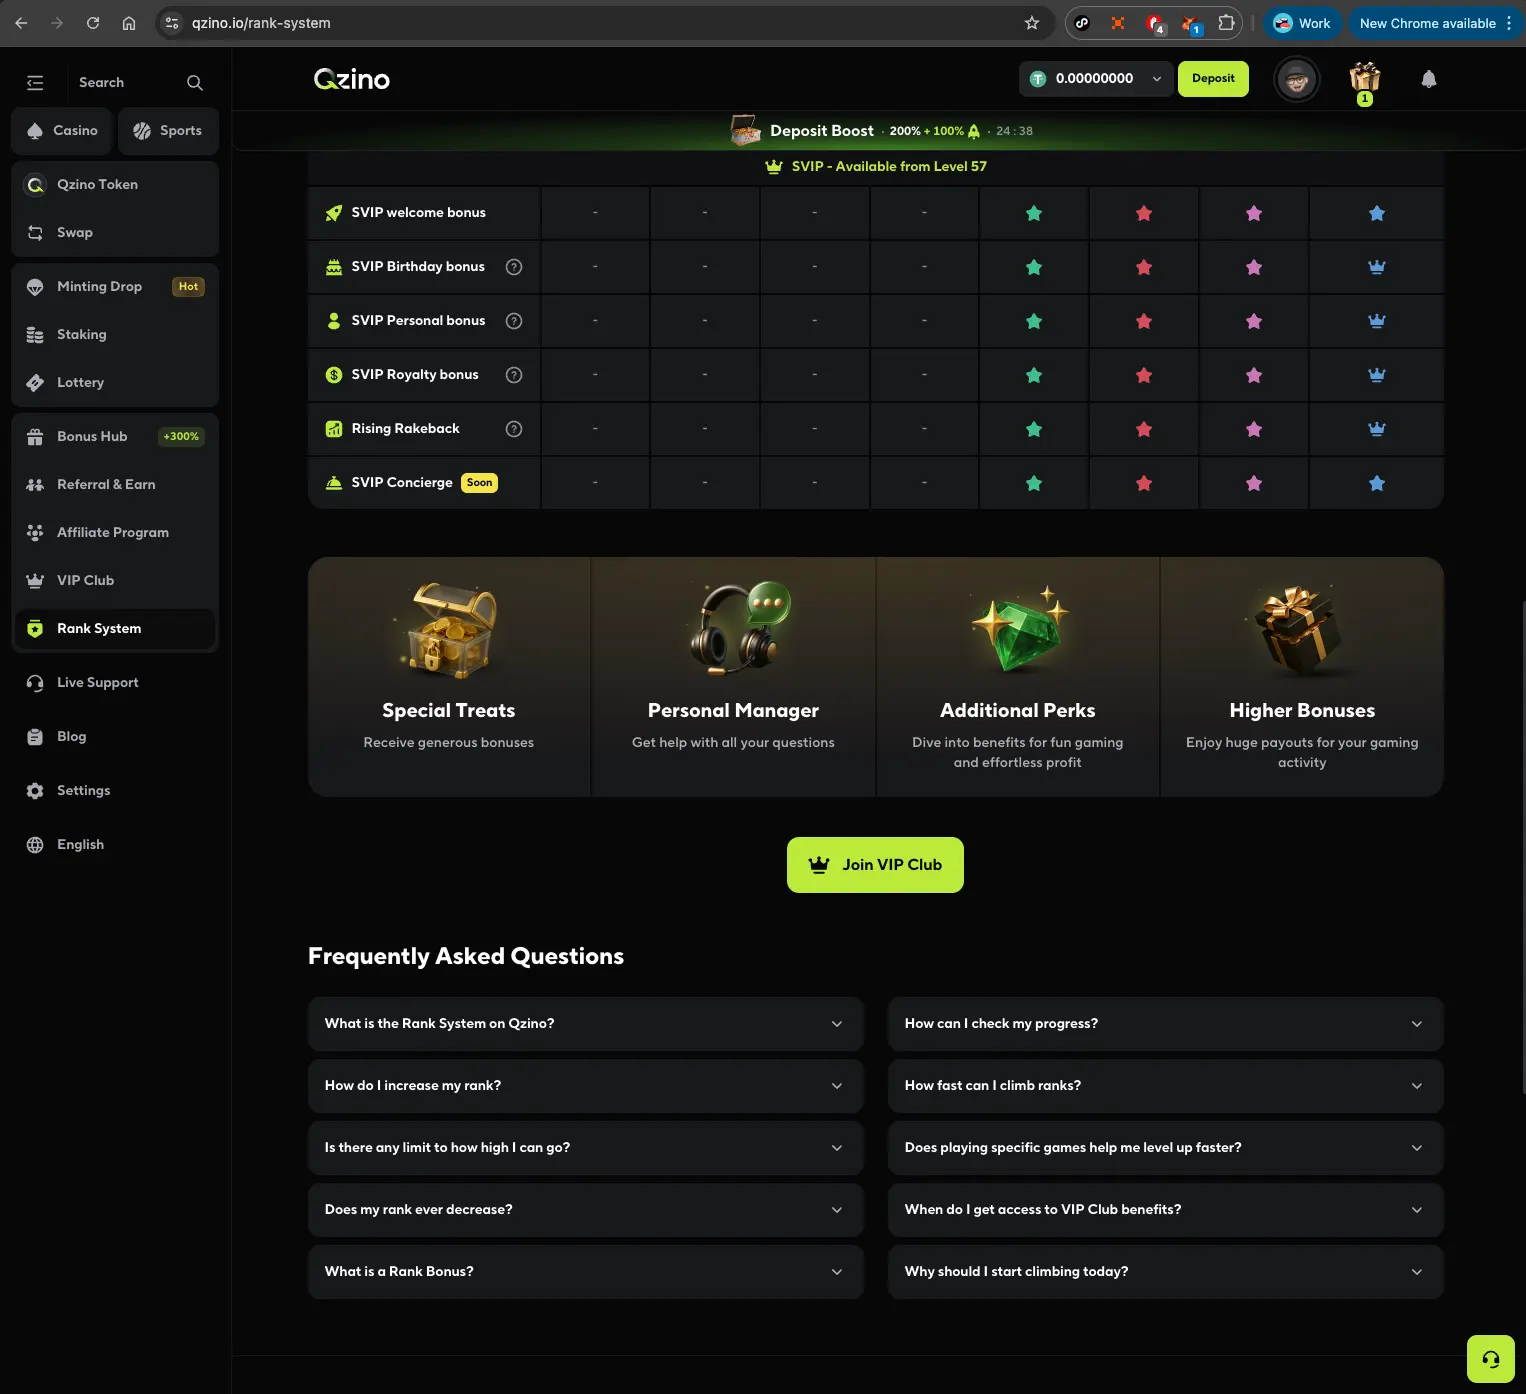
Task: Switch to Sports tab
Action: point(168,131)
